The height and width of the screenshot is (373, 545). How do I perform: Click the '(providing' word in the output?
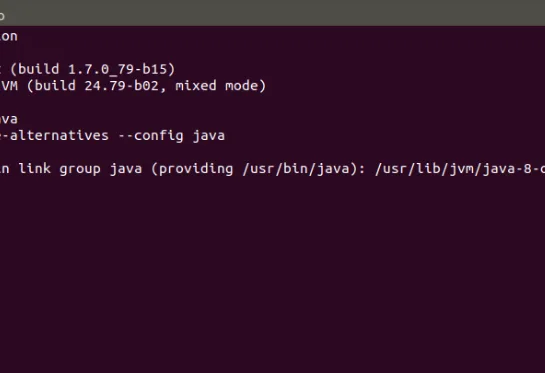click(192, 169)
